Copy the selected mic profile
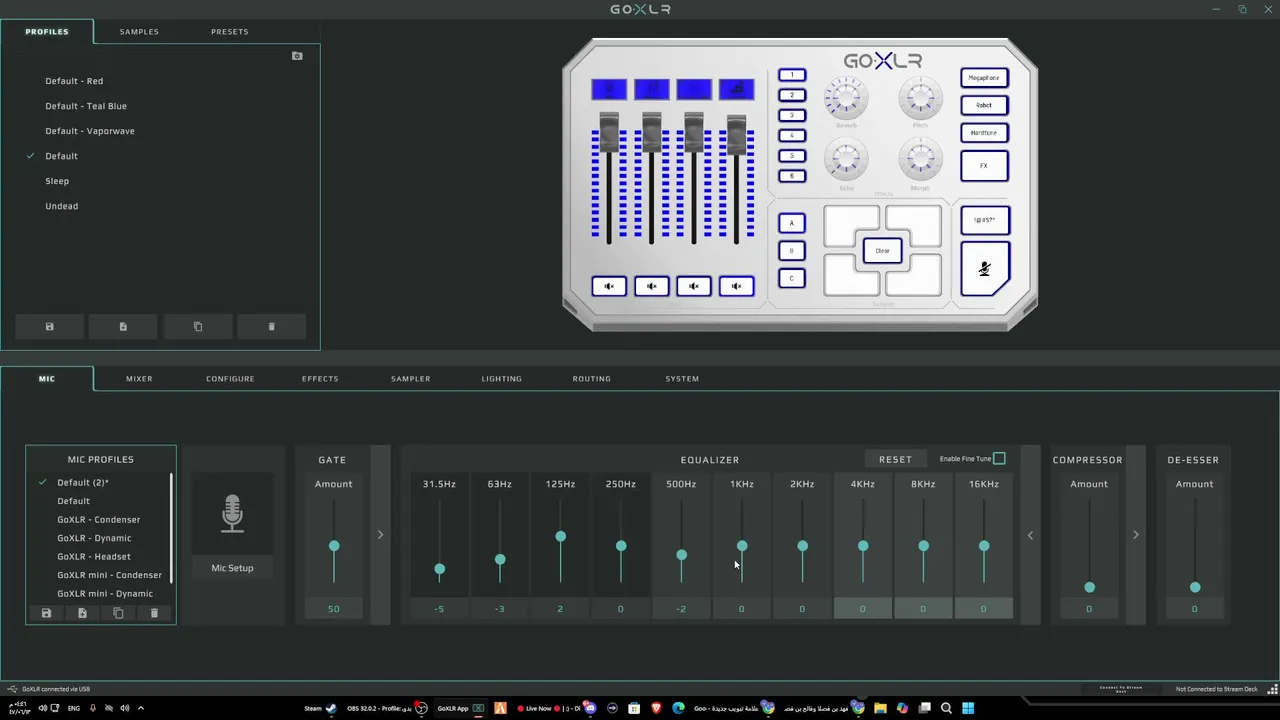This screenshot has width=1280, height=720. pos(118,613)
